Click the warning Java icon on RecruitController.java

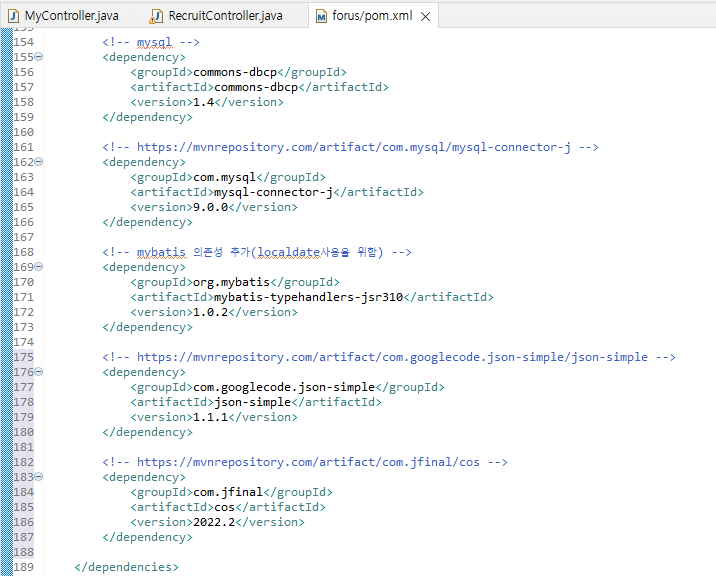pyautogui.click(x=156, y=16)
